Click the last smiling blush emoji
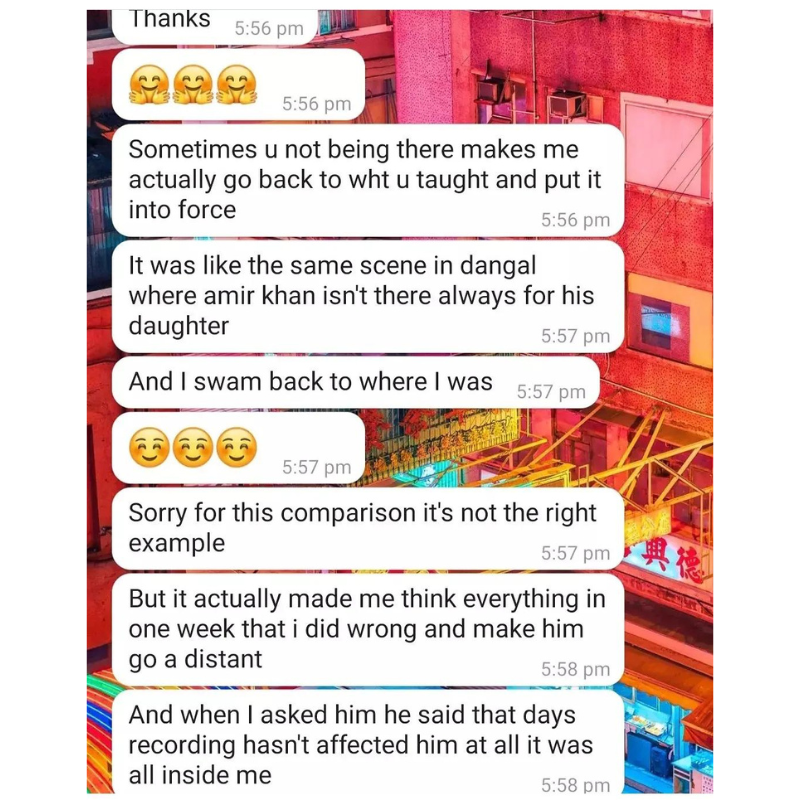 click(237, 447)
